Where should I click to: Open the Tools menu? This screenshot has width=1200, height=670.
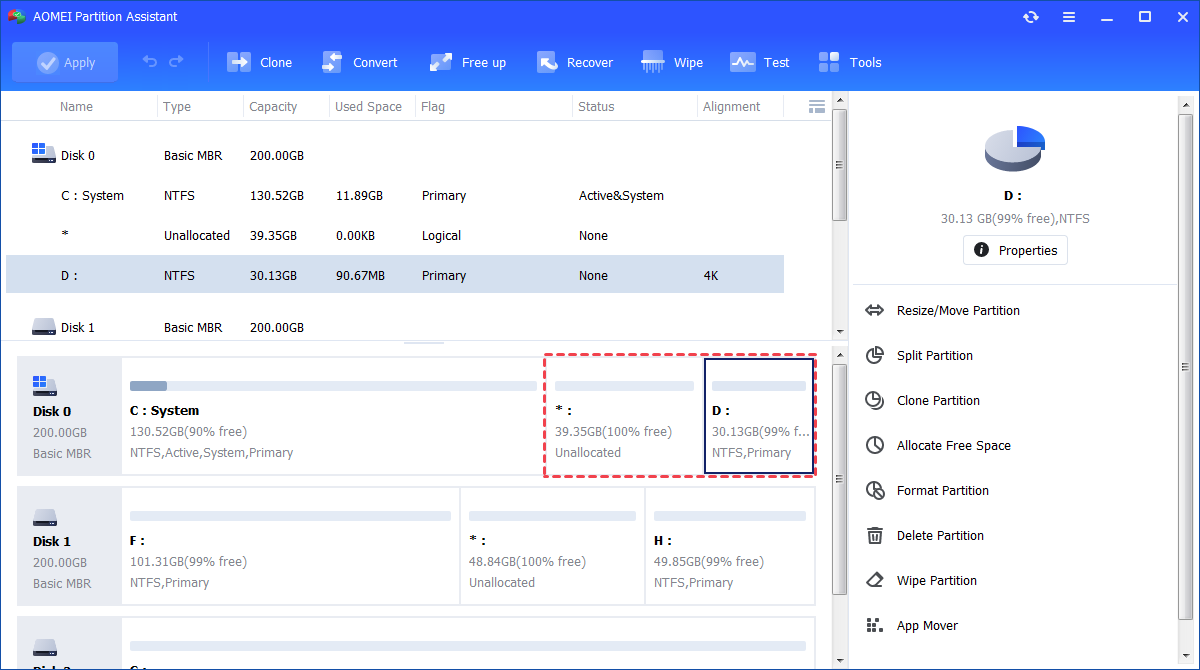(x=850, y=62)
